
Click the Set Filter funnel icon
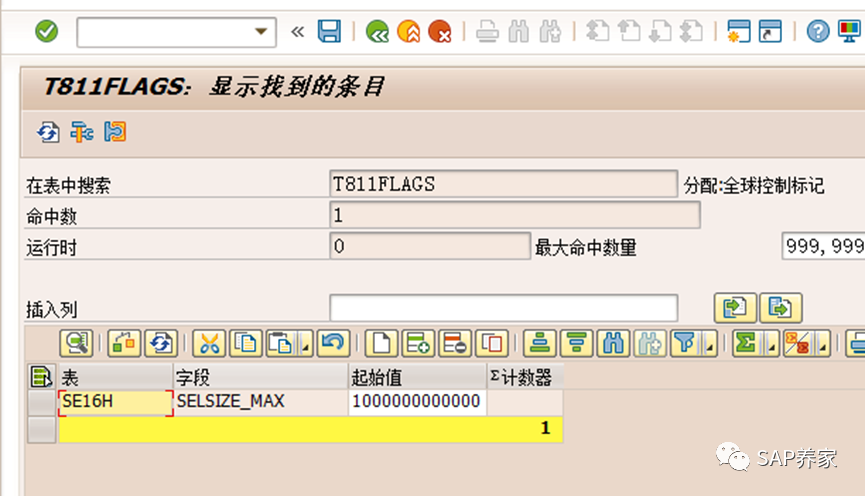click(686, 343)
